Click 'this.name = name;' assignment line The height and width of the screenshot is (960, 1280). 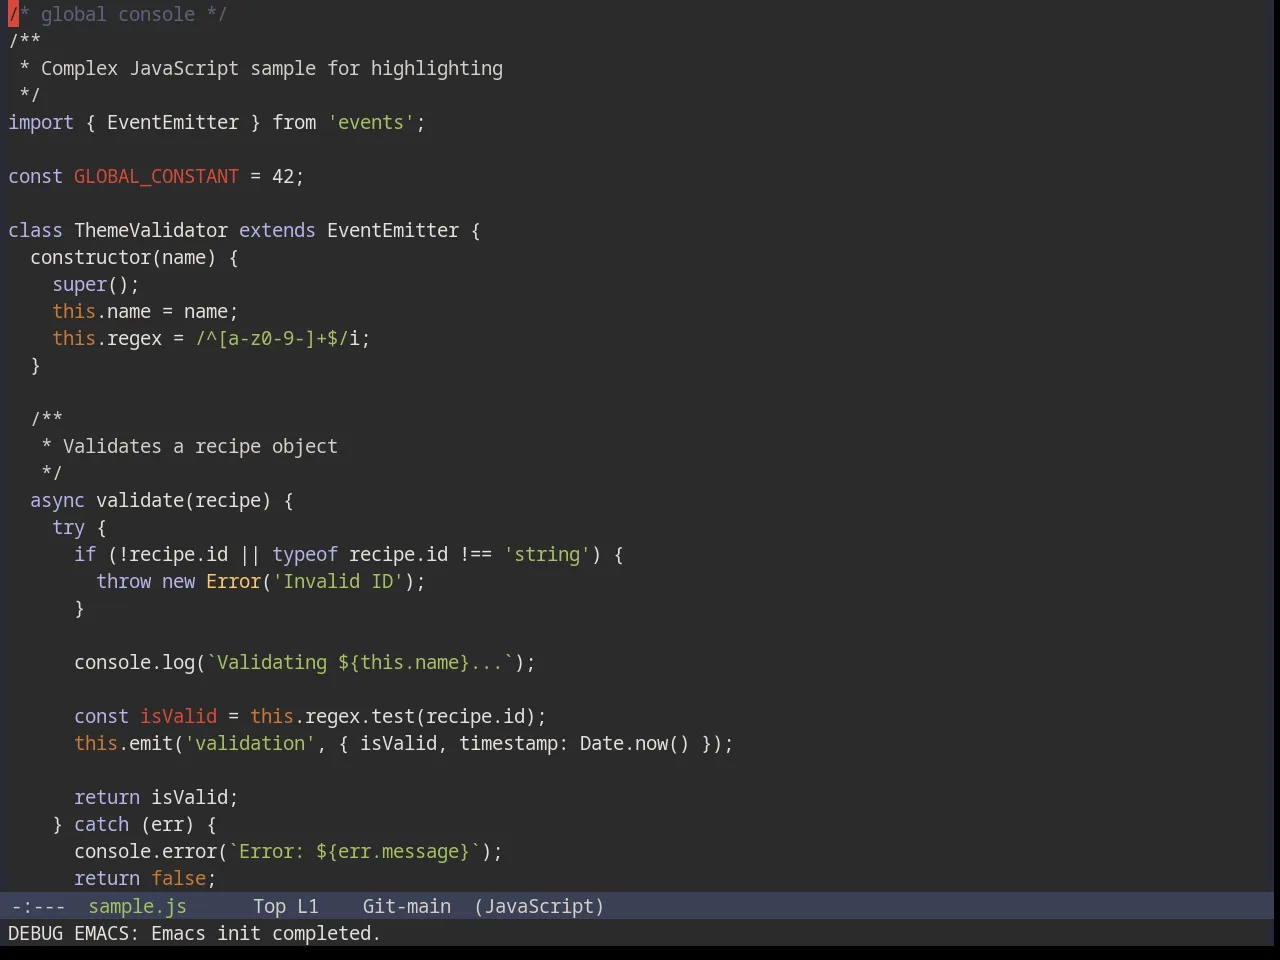(x=145, y=311)
